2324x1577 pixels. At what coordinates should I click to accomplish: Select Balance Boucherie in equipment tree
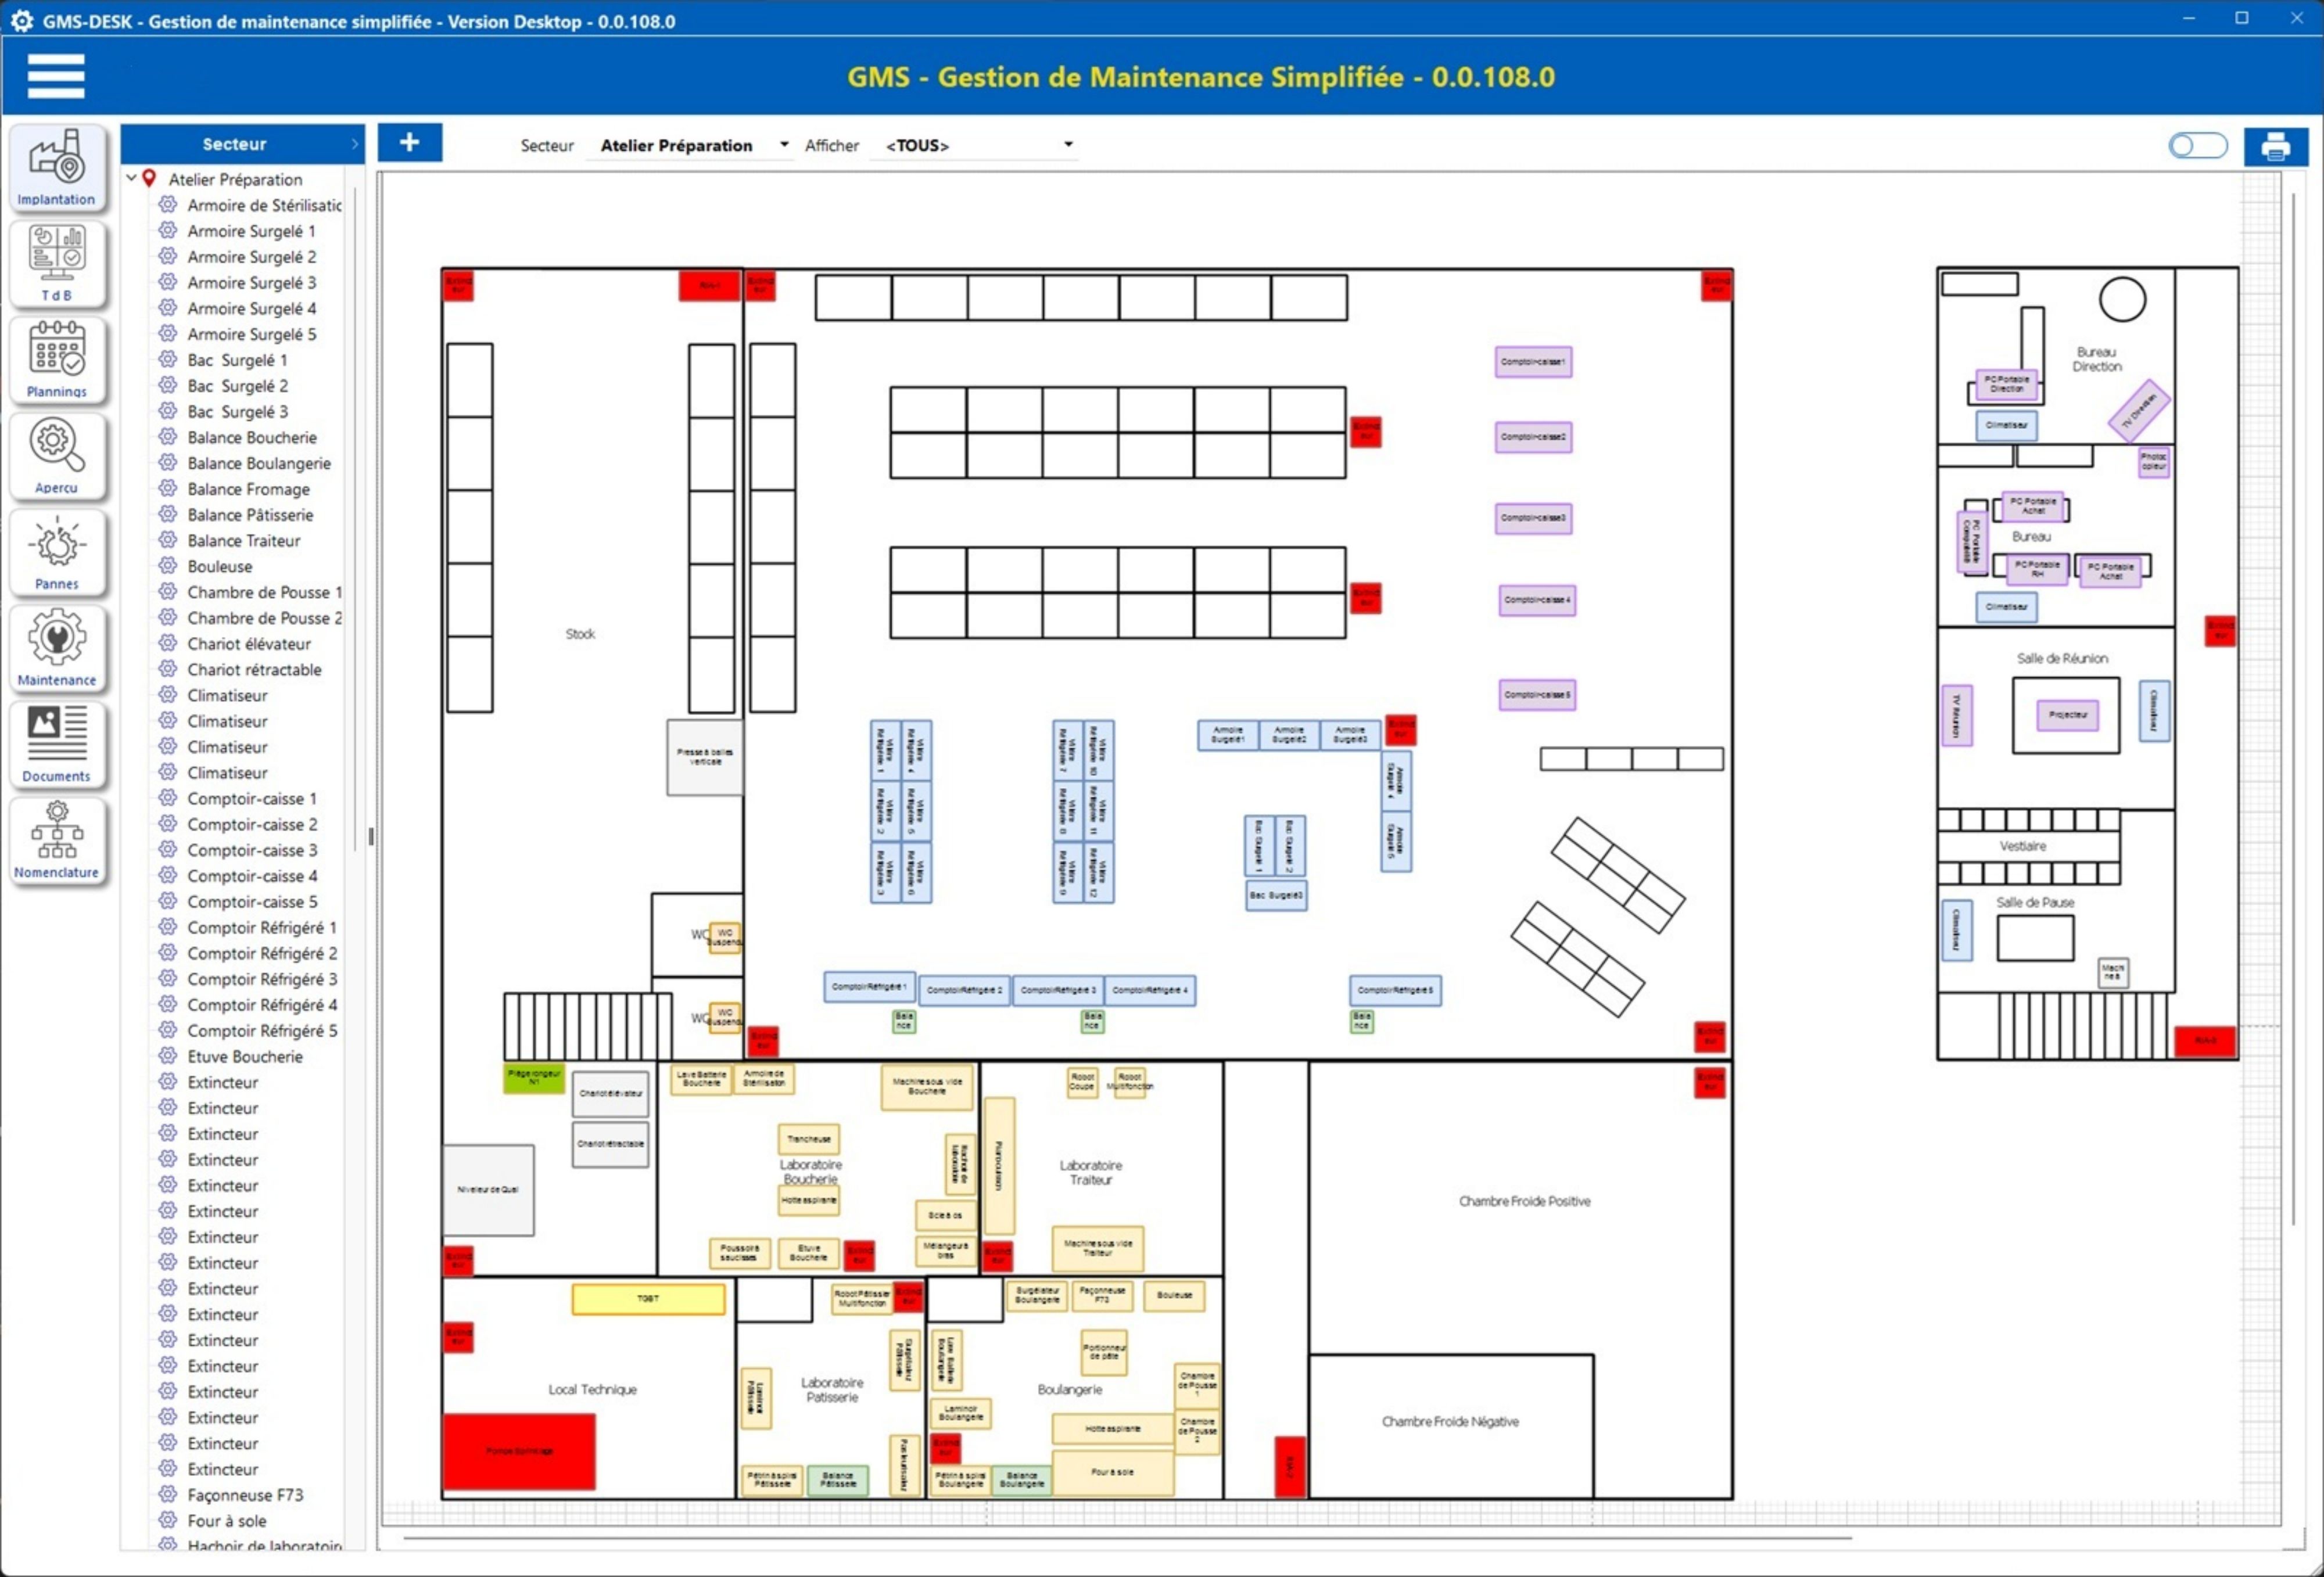(x=252, y=437)
